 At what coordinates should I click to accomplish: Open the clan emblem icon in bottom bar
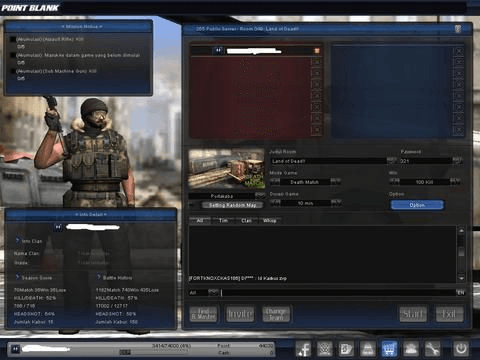coord(324,349)
